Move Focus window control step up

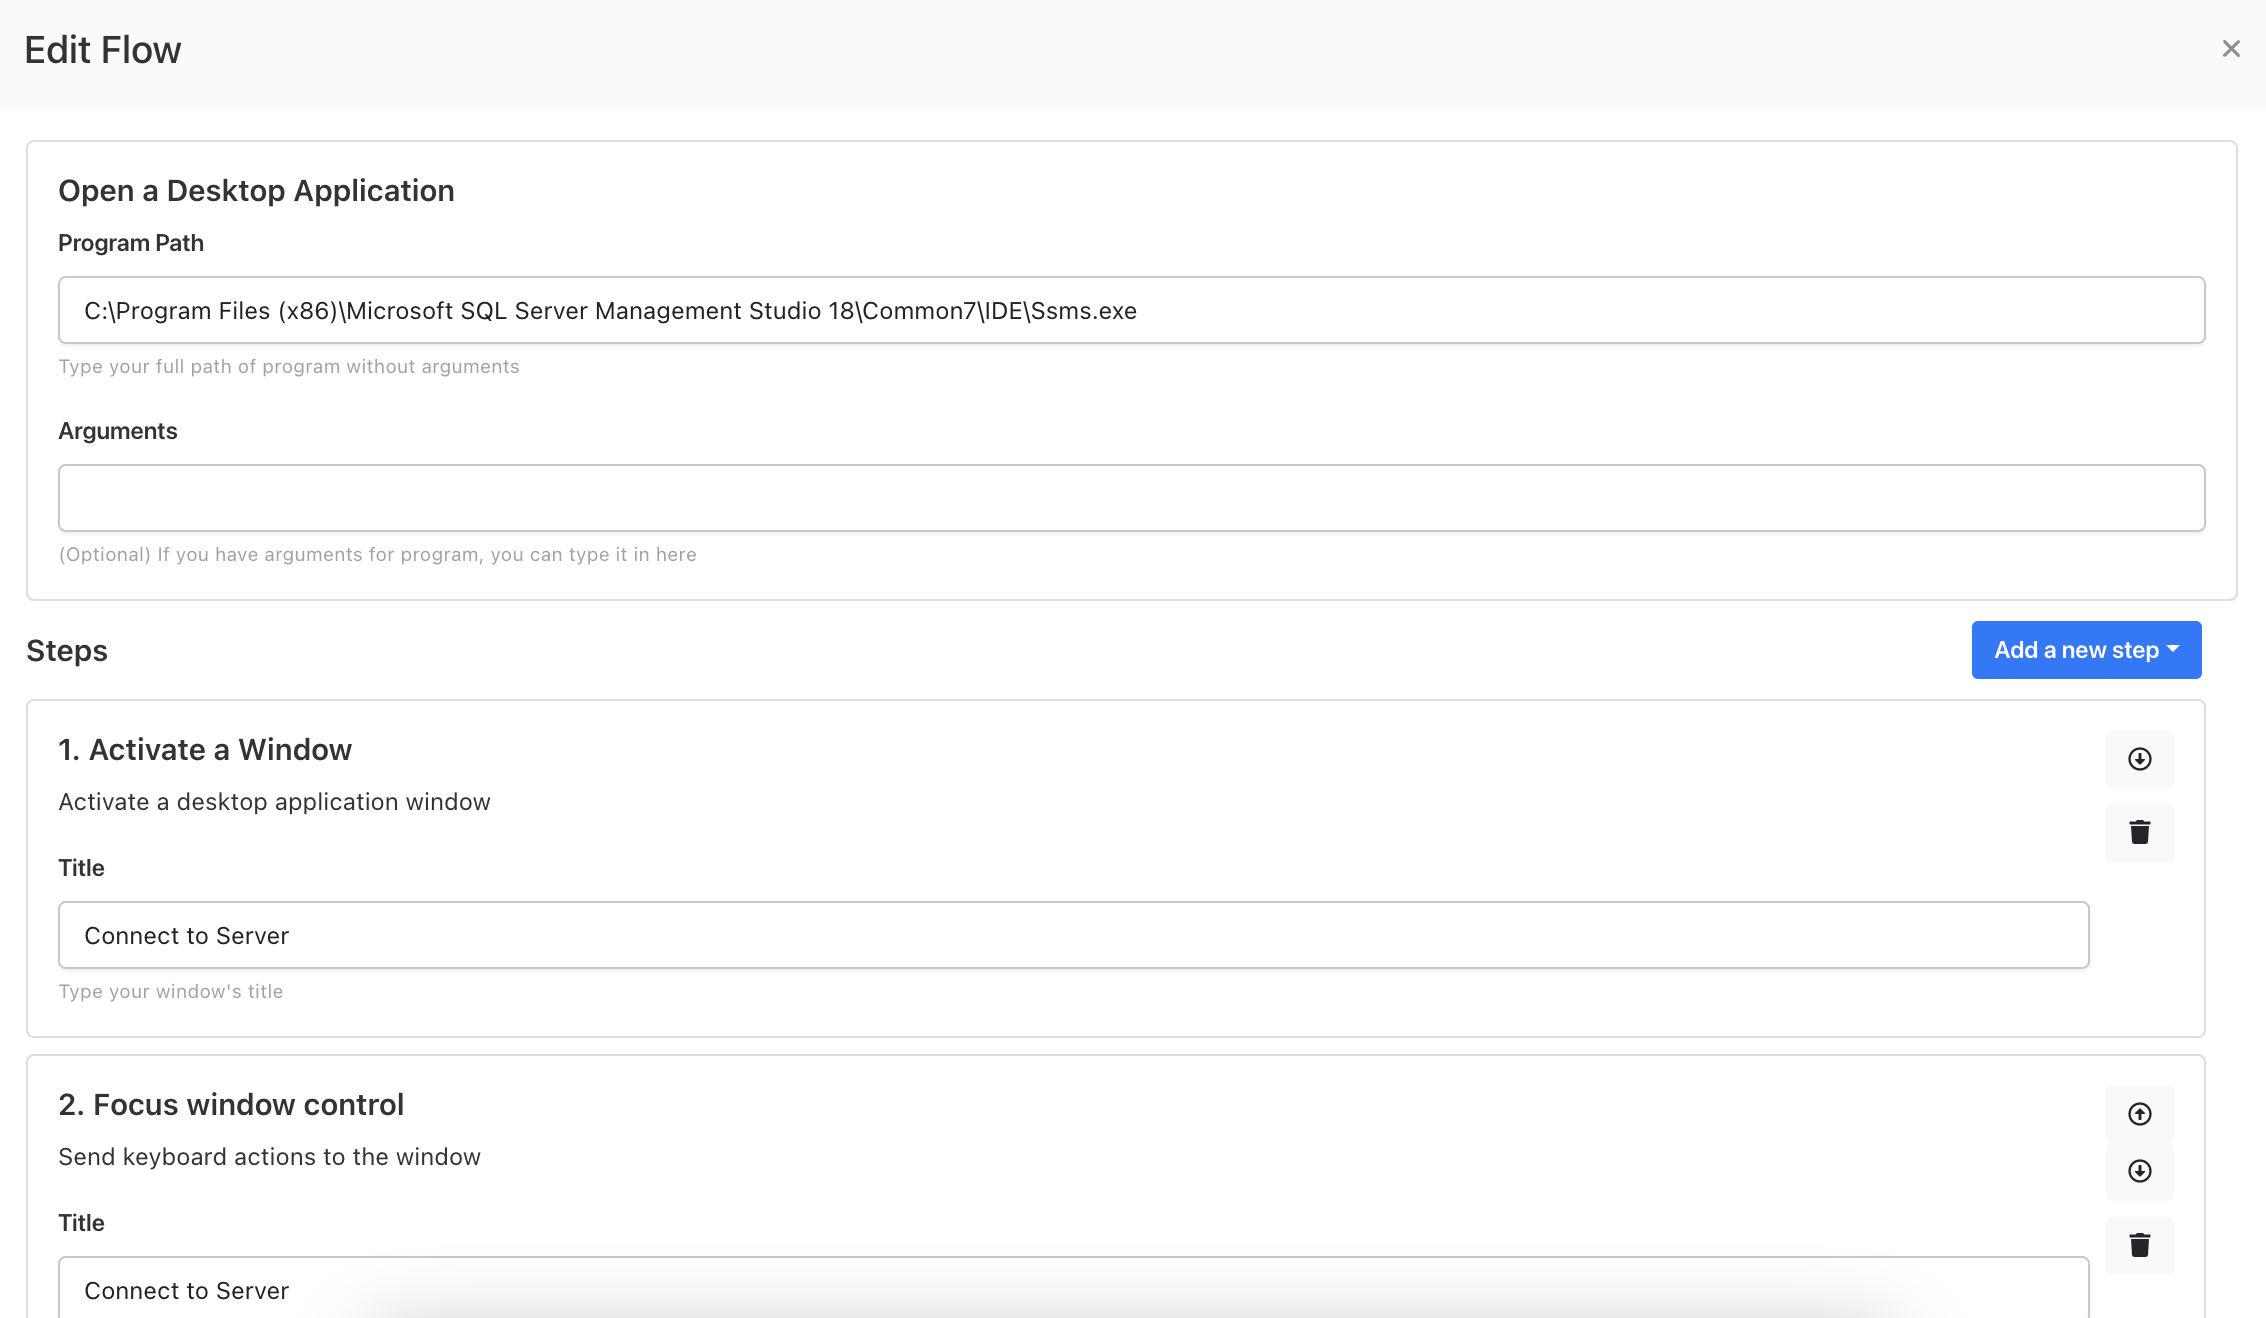(x=2139, y=1114)
